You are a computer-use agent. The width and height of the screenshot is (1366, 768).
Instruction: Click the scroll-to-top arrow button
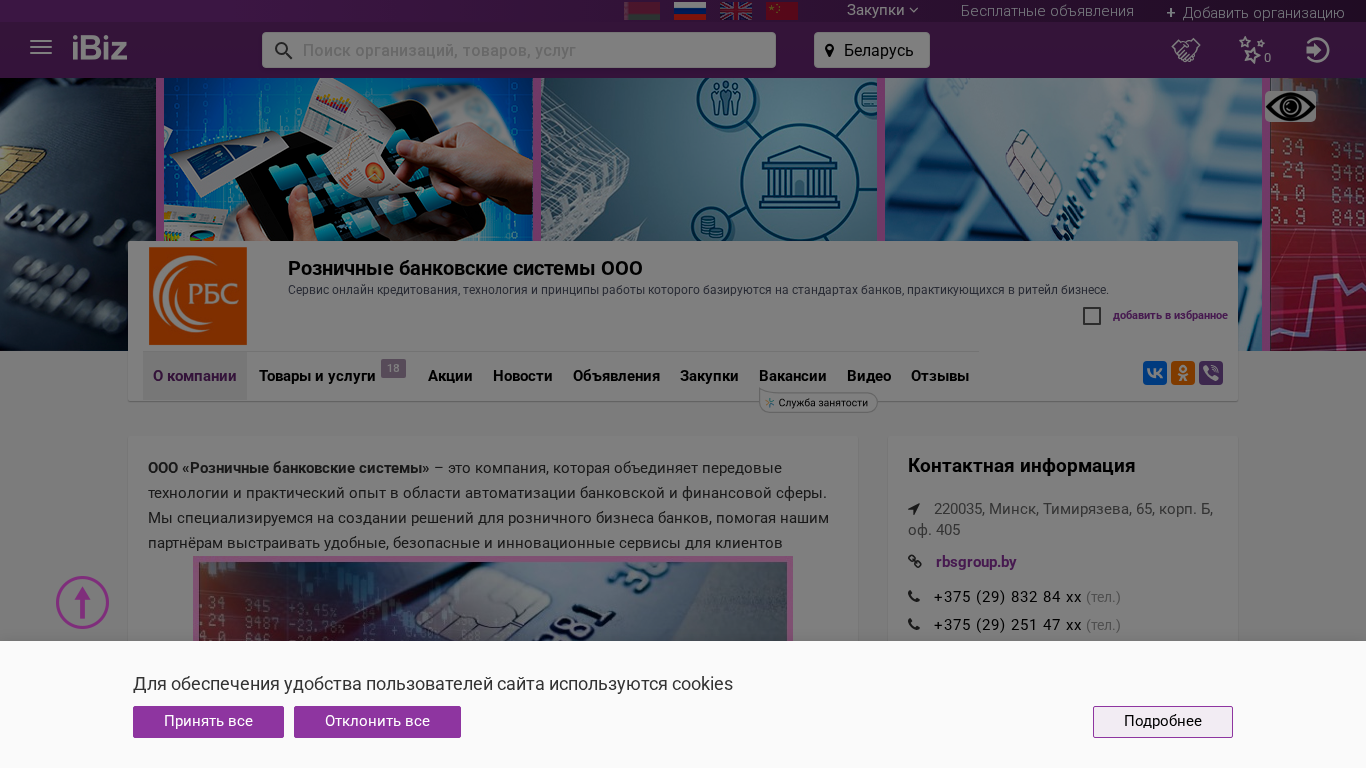click(x=82, y=603)
